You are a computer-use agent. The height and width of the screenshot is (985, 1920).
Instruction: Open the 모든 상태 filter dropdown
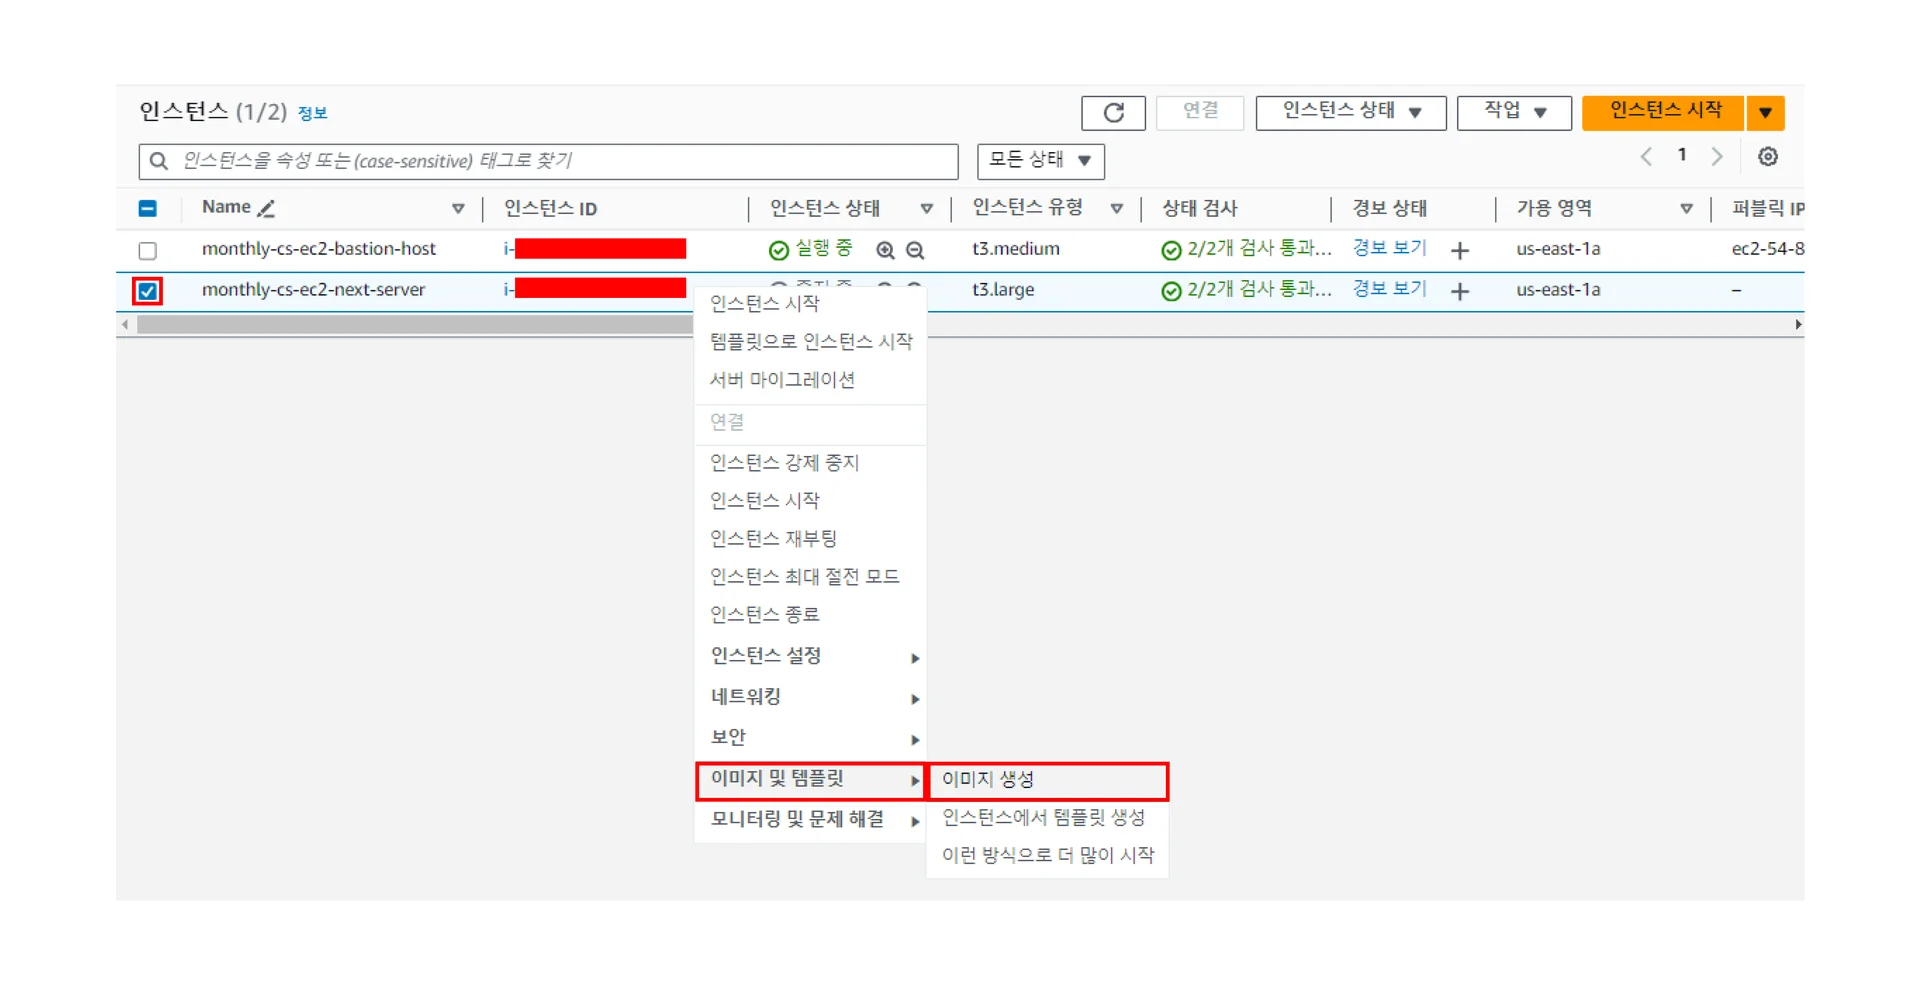(1040, 161)
